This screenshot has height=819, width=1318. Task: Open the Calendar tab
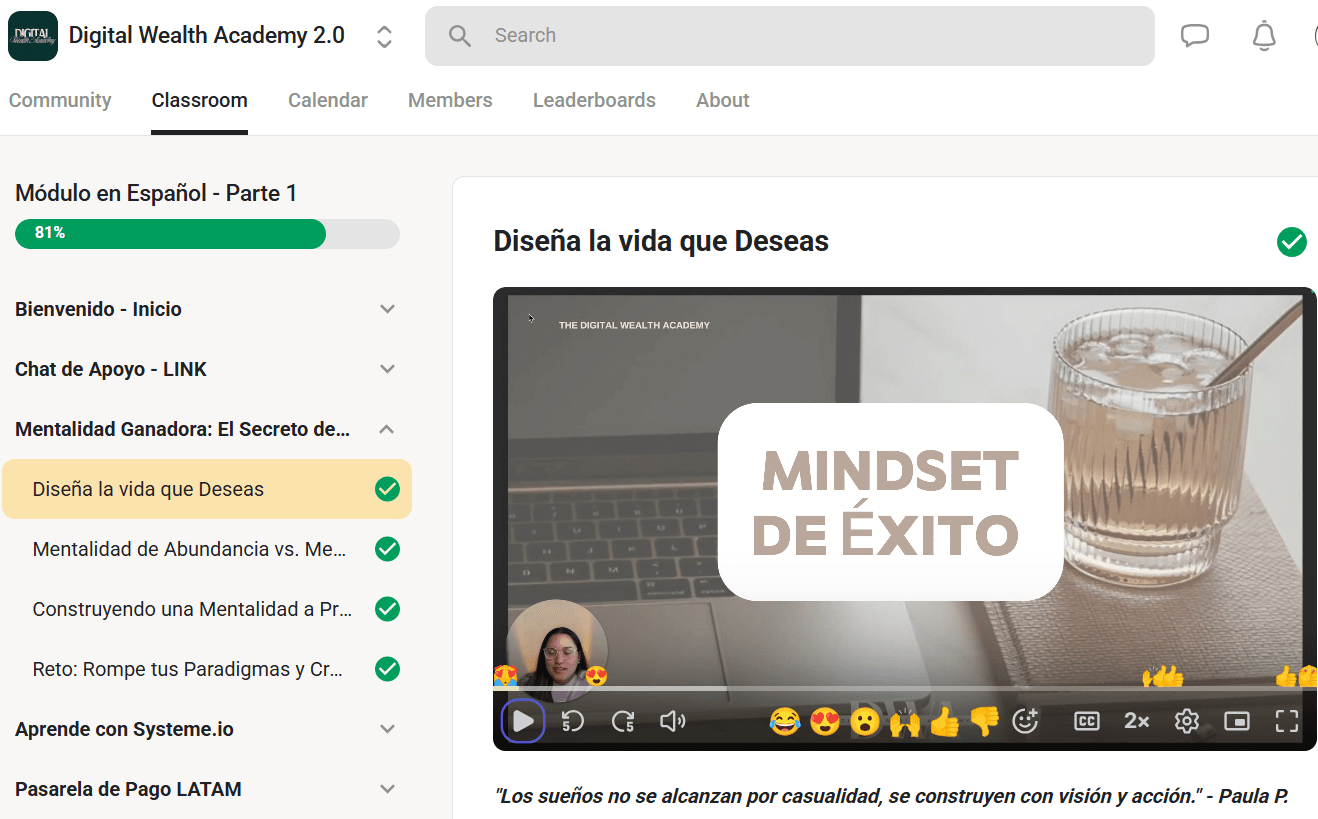[328, 100]
